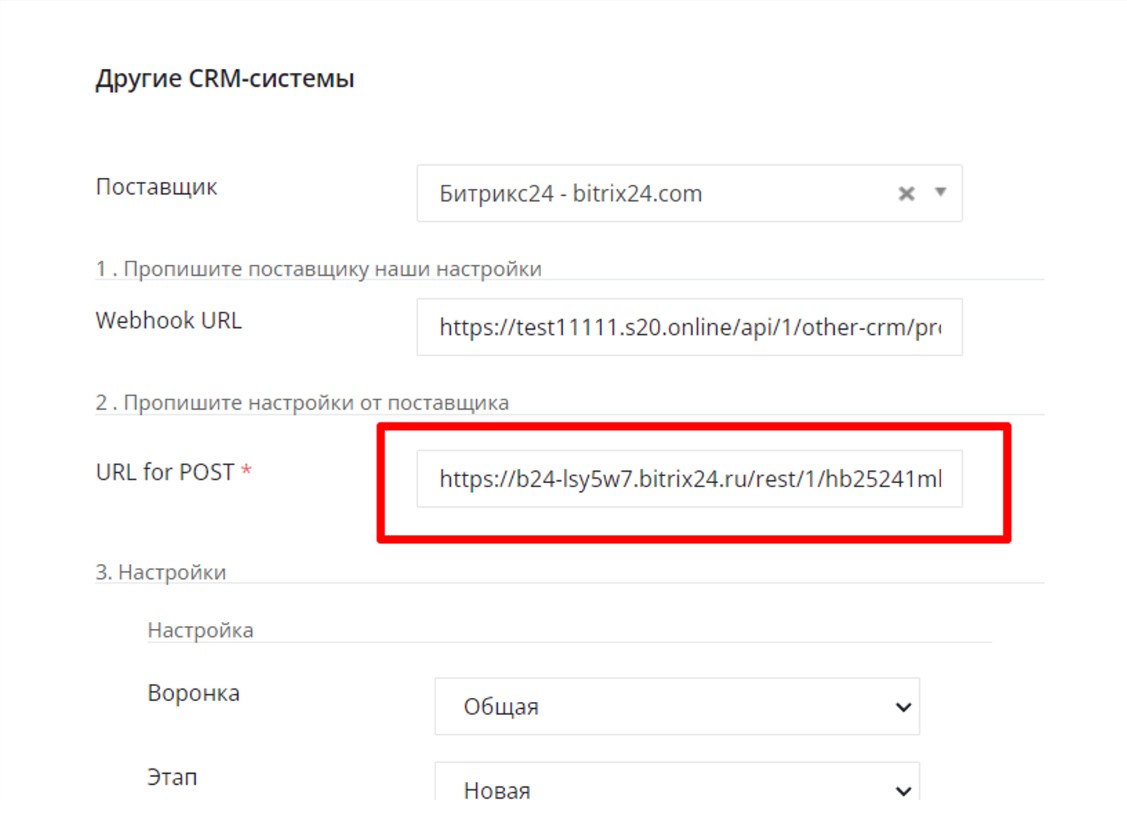This screenshot has height=819, width=1127.
Task: Click the red required asterisk
Action: [247, 470]
